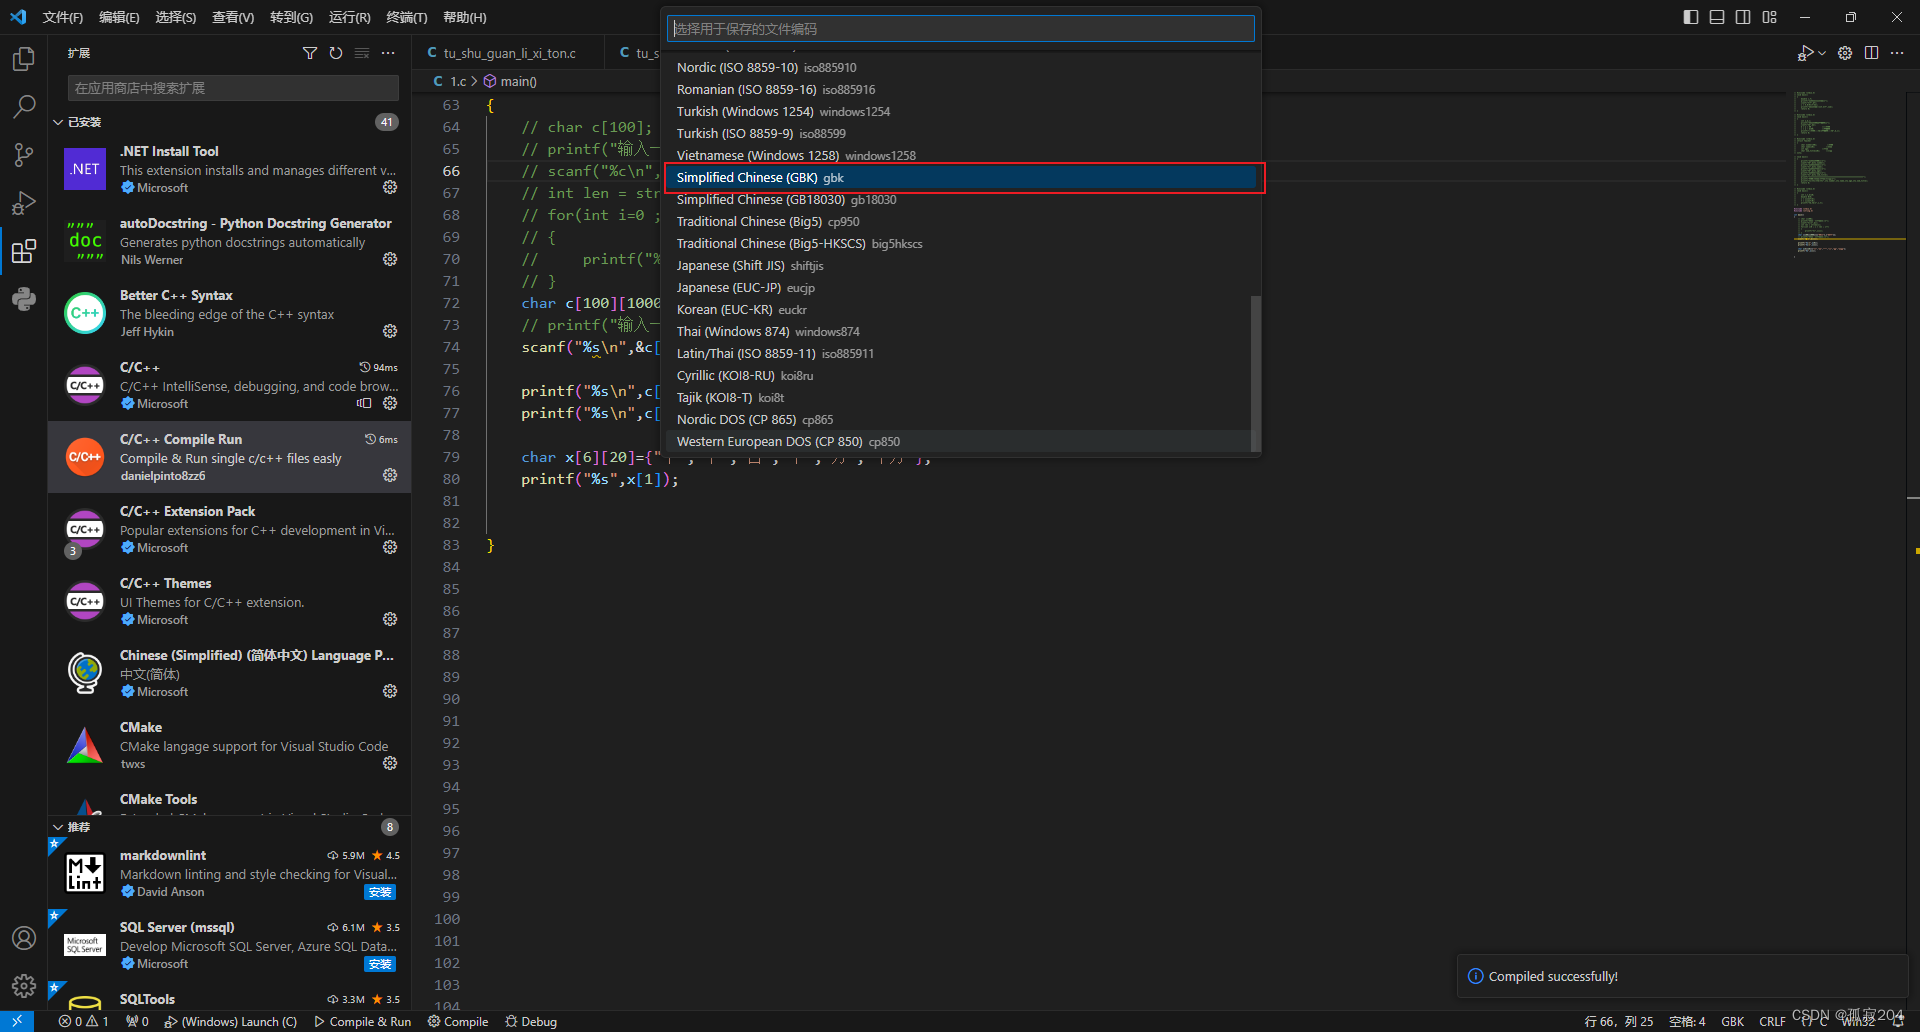Open customize layout icon
Viewport: 1920px width, 1032px height.
[x=1770, y=17]
